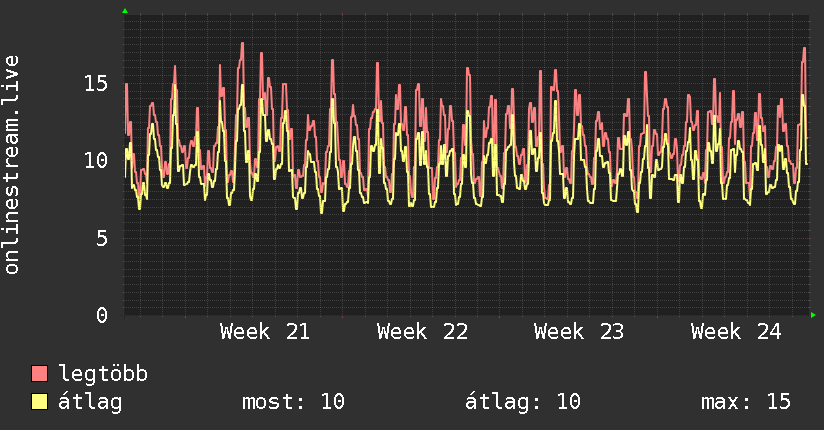Click the red legtöbb legend color swatch
The image size is (824, 430).
pos(39,374)
